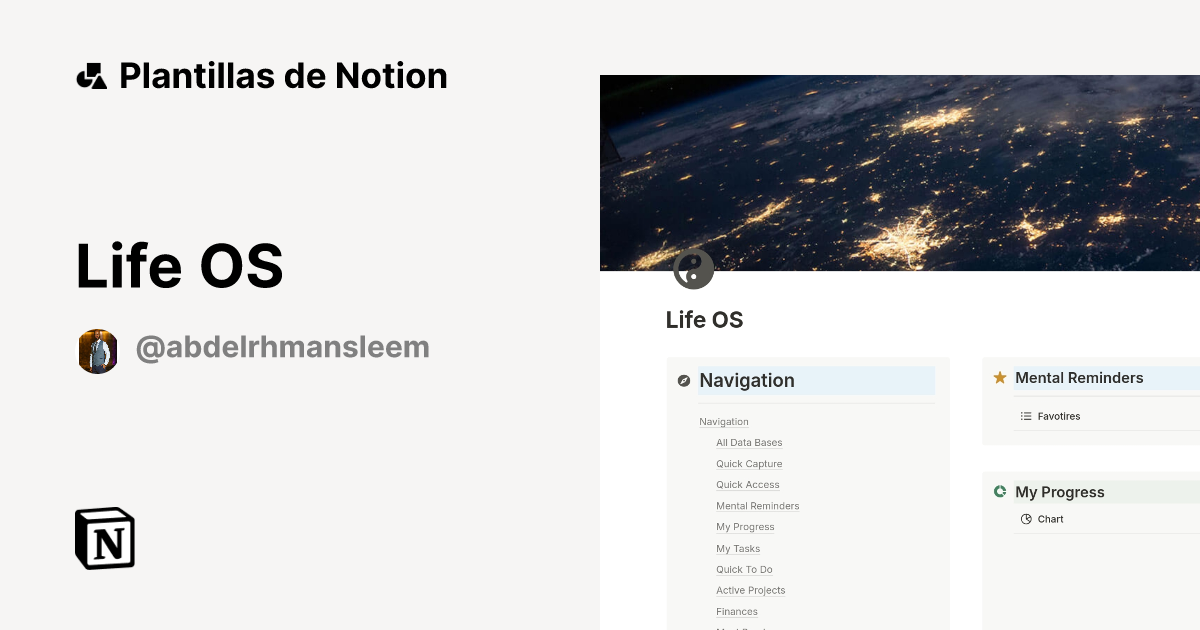Click the compass icon beside Navigation
This screenshot has width=1200, height=630.
point(684,380)
